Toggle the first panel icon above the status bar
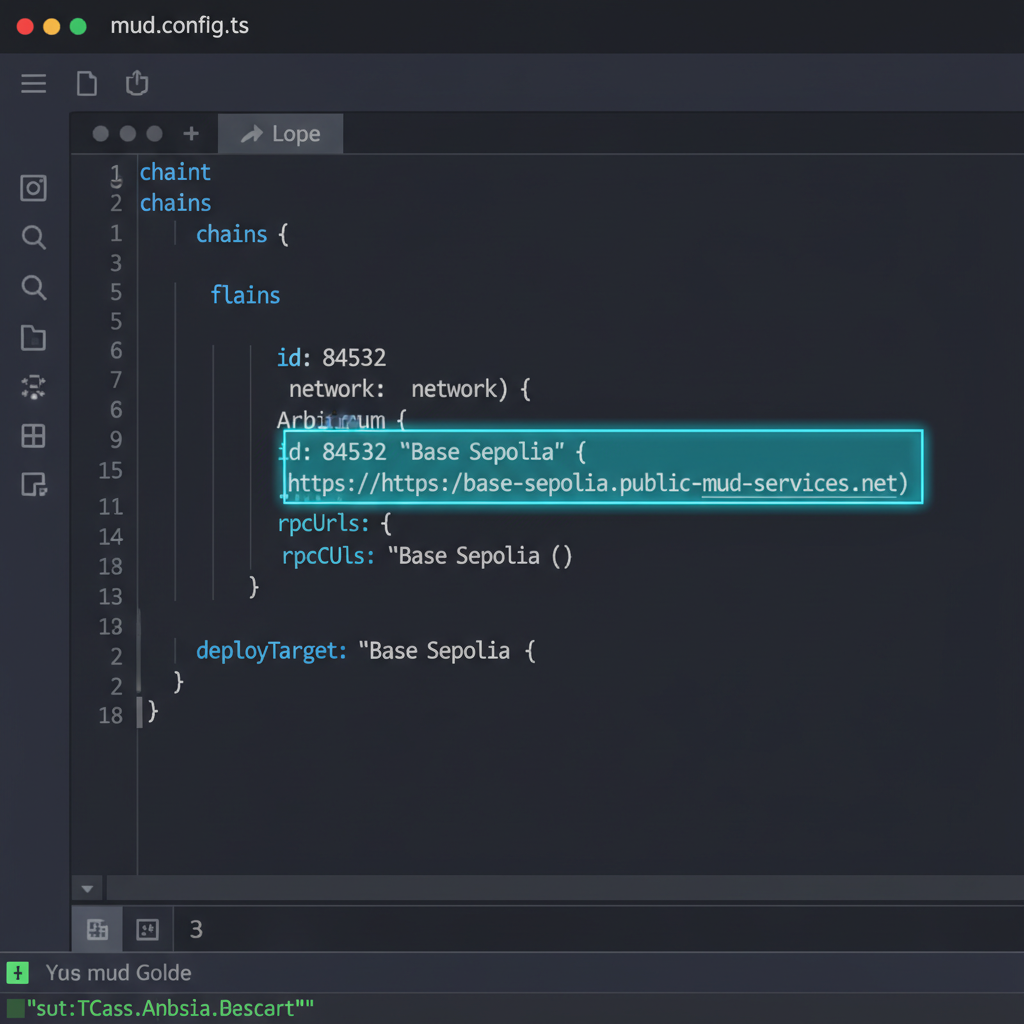Image resolution: width=1024 pixels, height=1024 pixels. pos(96,929)
